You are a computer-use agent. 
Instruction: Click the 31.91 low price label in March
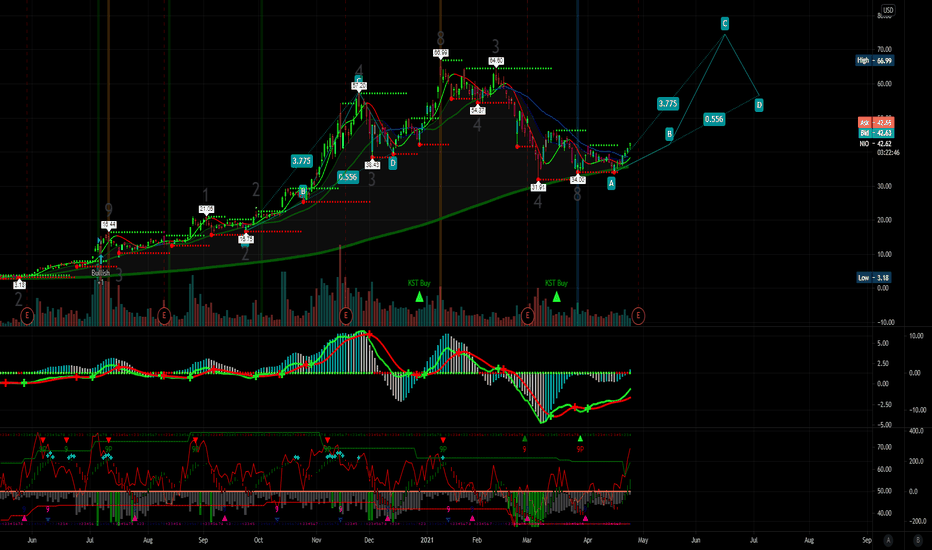coord(538,187)
